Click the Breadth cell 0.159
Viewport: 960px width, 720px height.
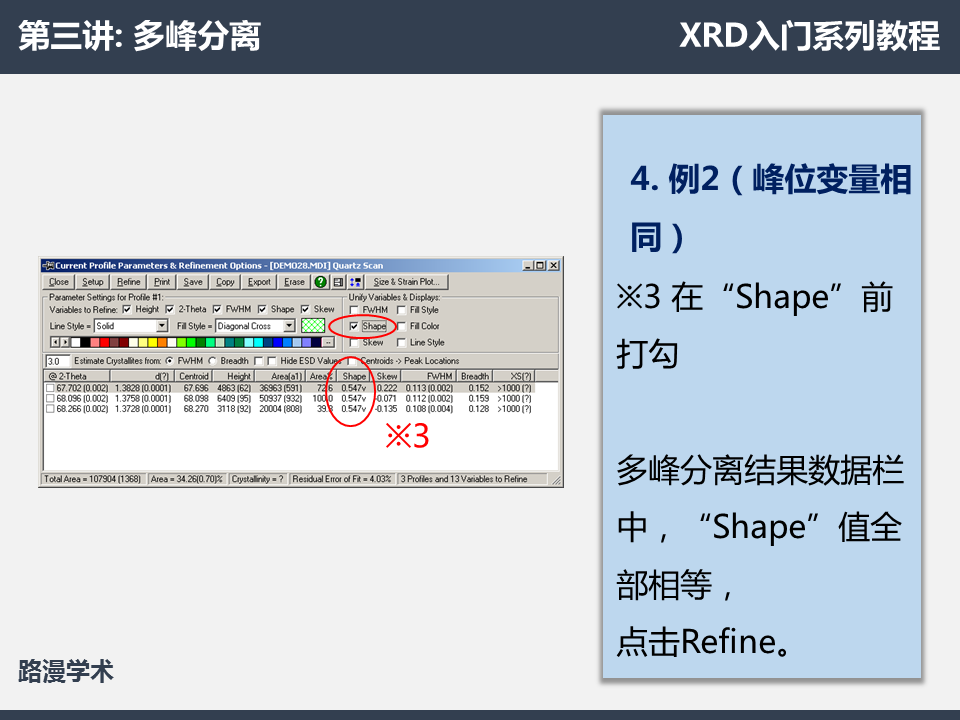pyautogui.click(x=479, y=399)
